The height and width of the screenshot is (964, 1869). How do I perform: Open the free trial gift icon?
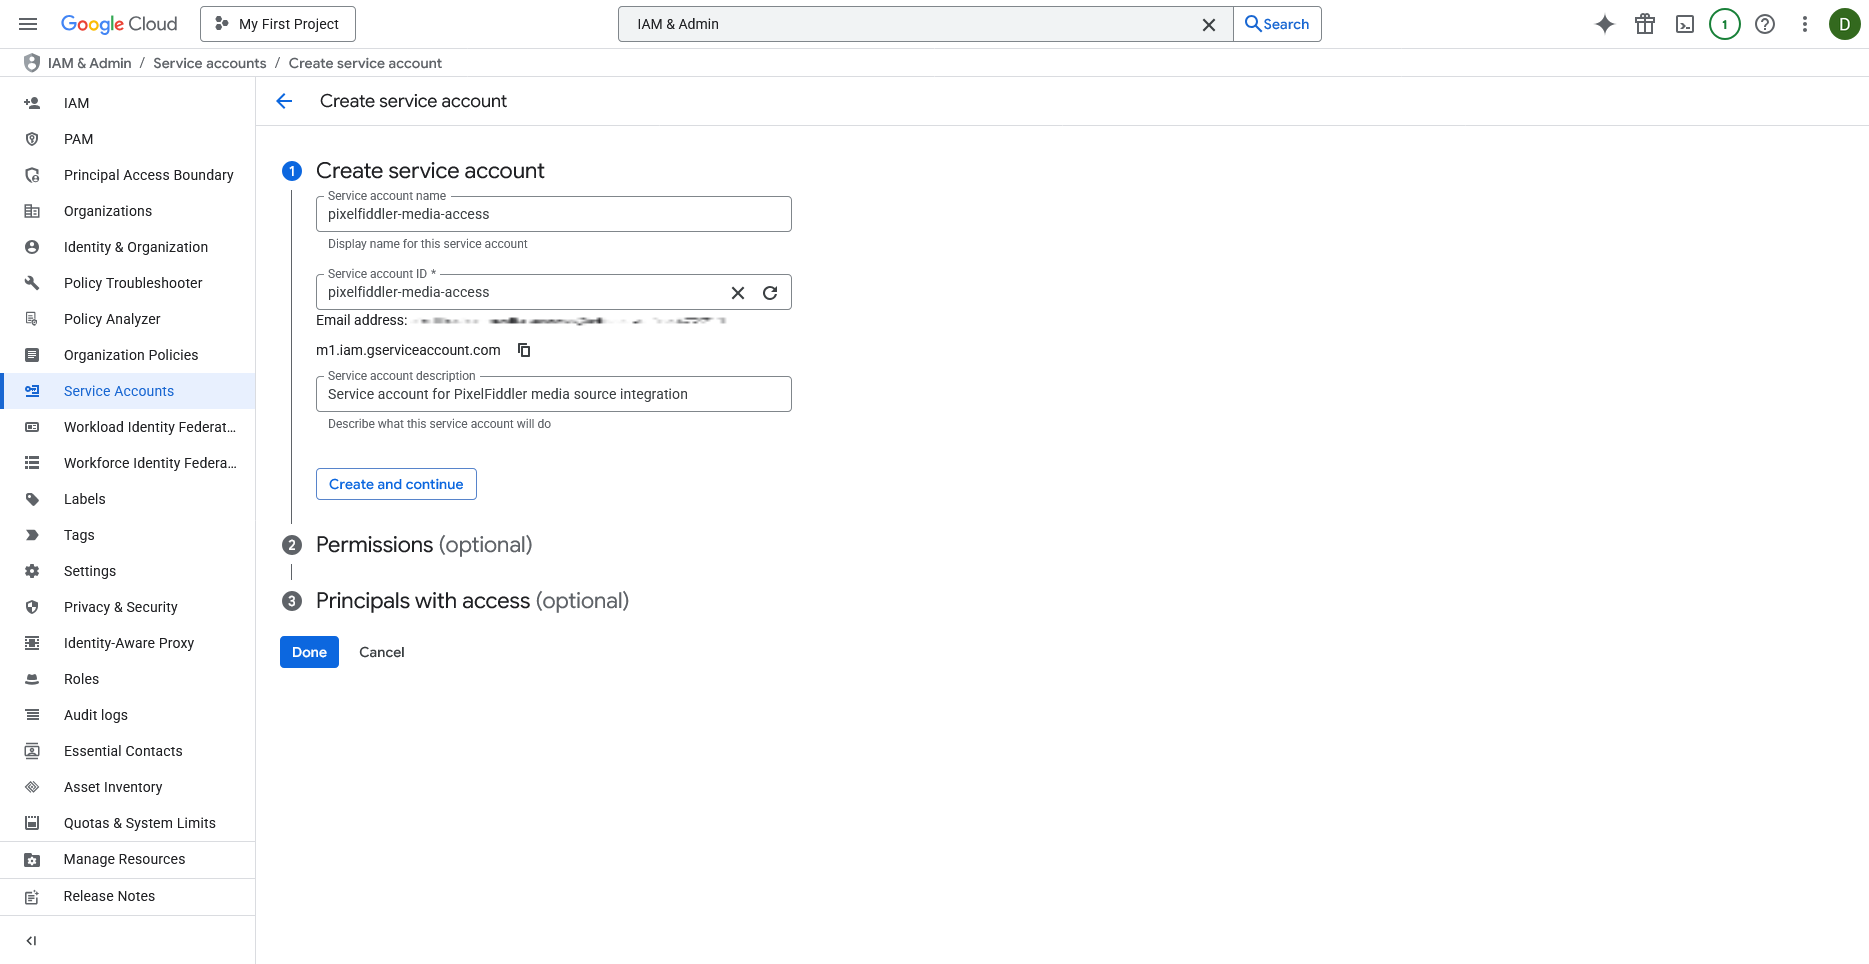(x=1644, y=24)
